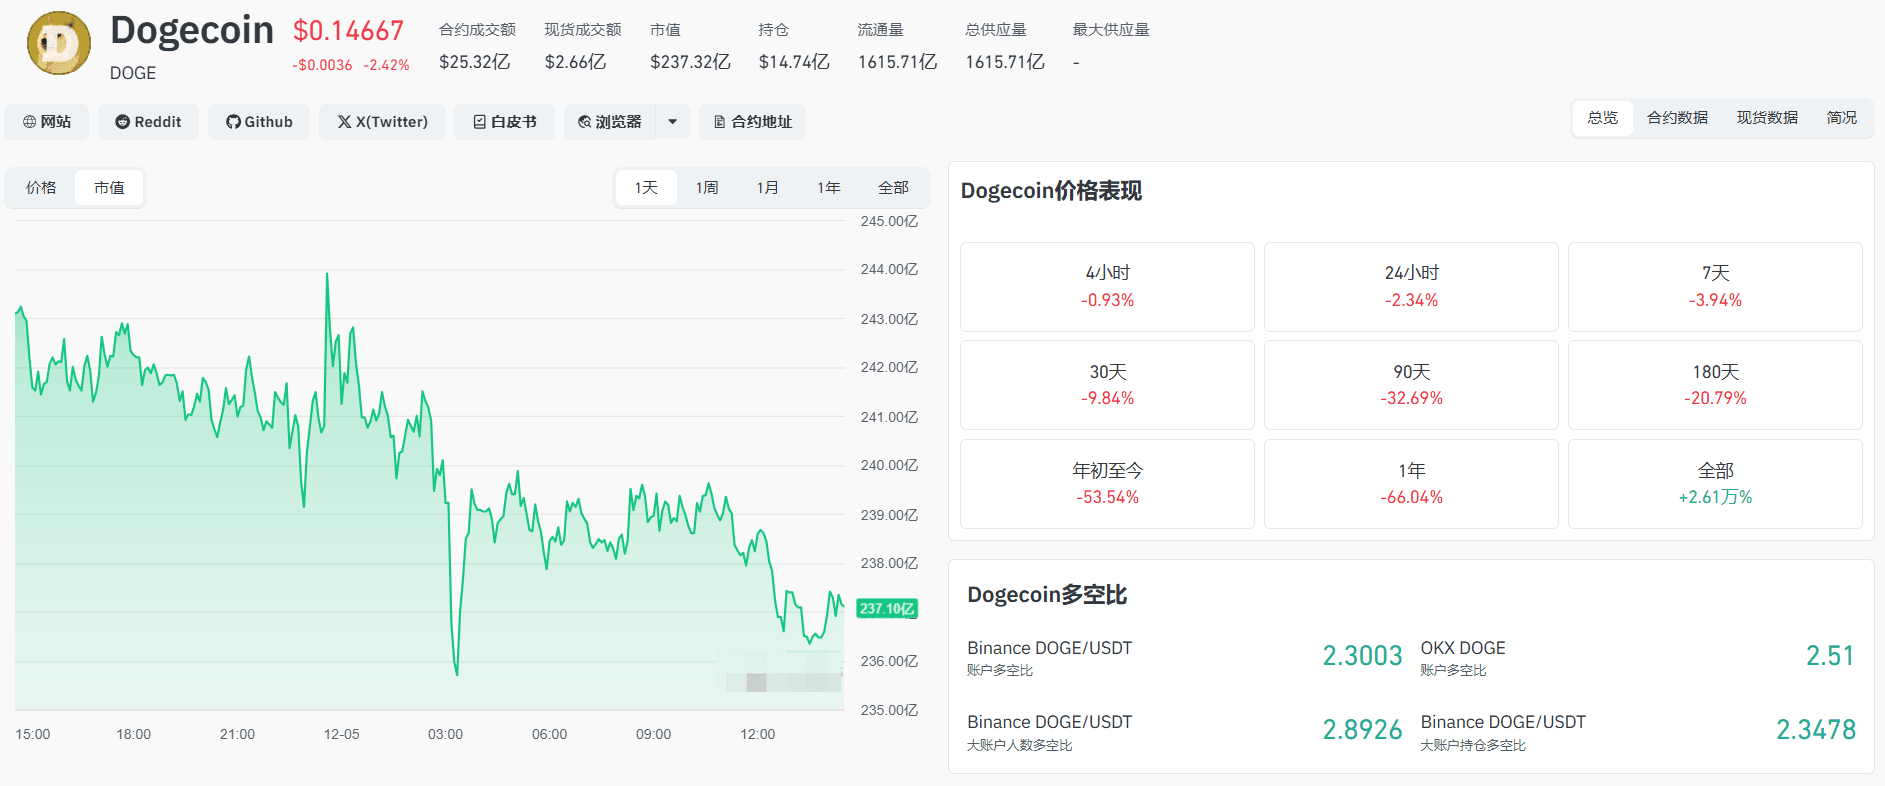The image size is (1885, 786).
Task: Switch to the 现货数据 tab
Action: point(1767,118)
